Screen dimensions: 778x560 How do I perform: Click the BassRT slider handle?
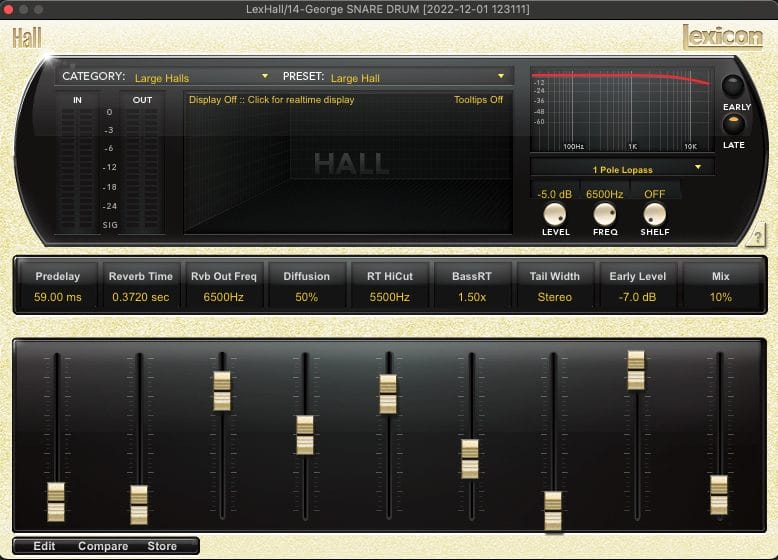tap(470, 459)
